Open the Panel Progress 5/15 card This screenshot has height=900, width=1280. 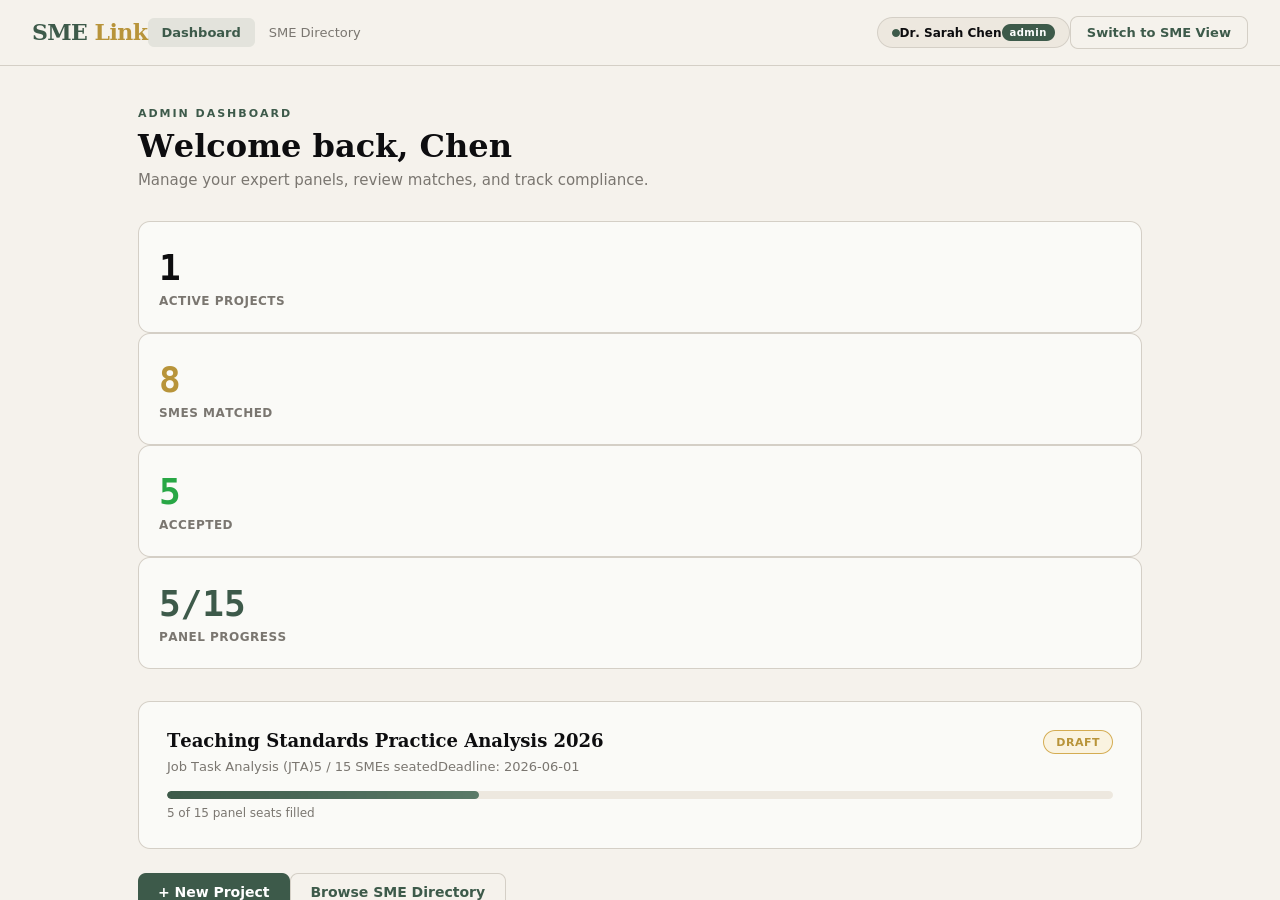pos(639,613)
